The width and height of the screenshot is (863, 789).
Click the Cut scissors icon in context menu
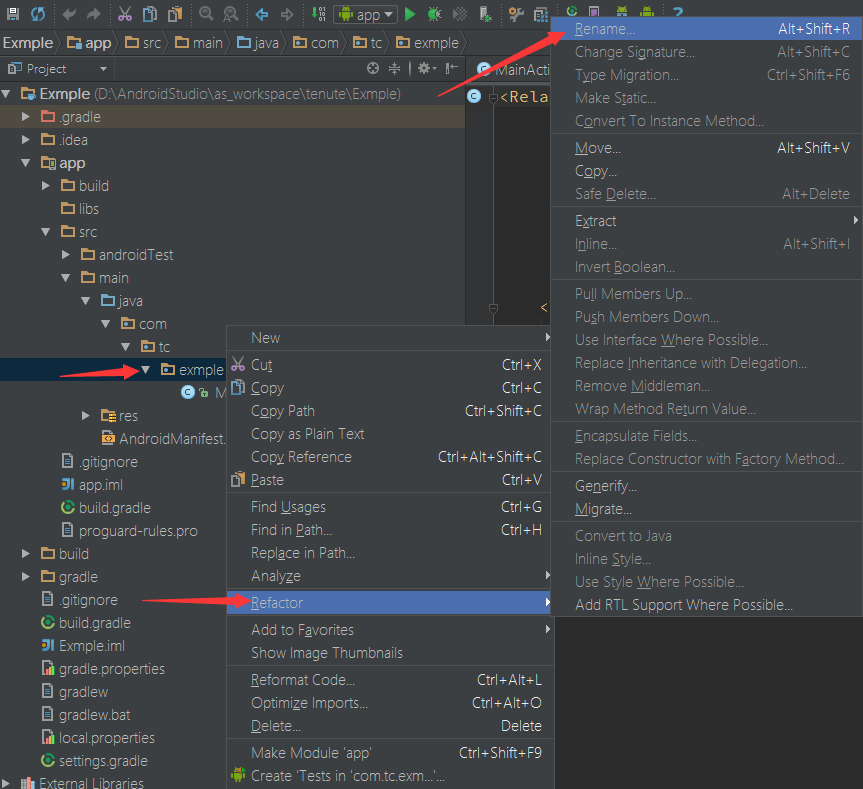point(238,364)
